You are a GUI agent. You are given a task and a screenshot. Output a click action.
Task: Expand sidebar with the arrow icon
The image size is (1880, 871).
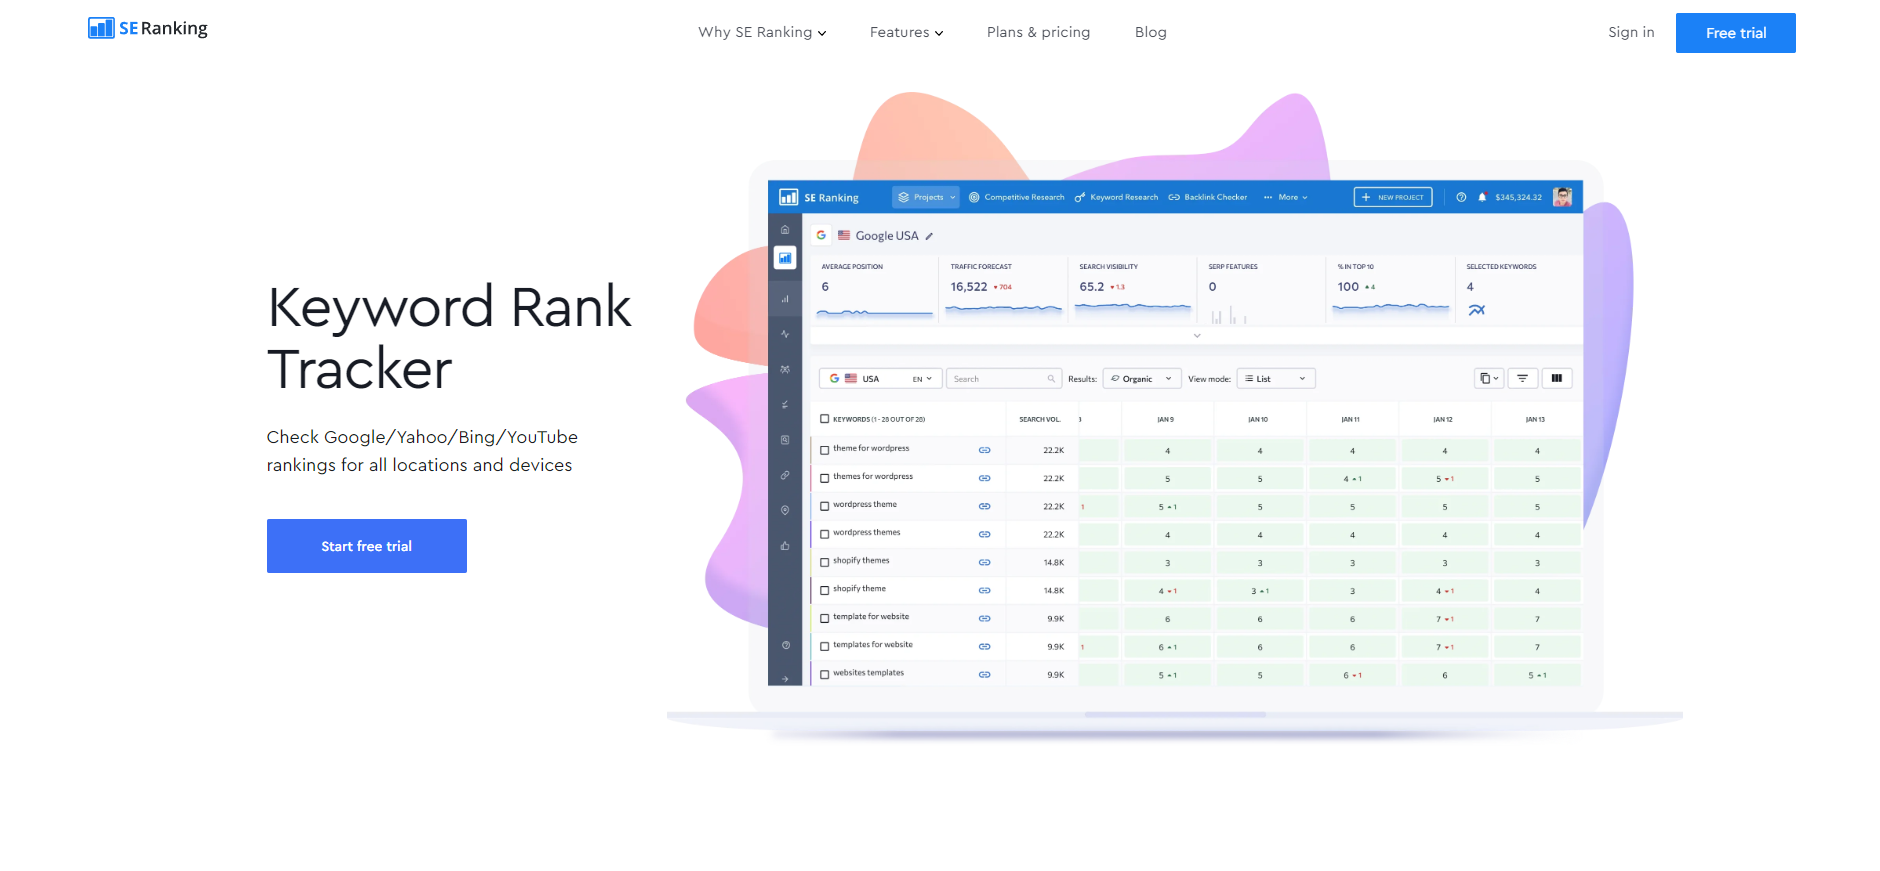(785, 679)
